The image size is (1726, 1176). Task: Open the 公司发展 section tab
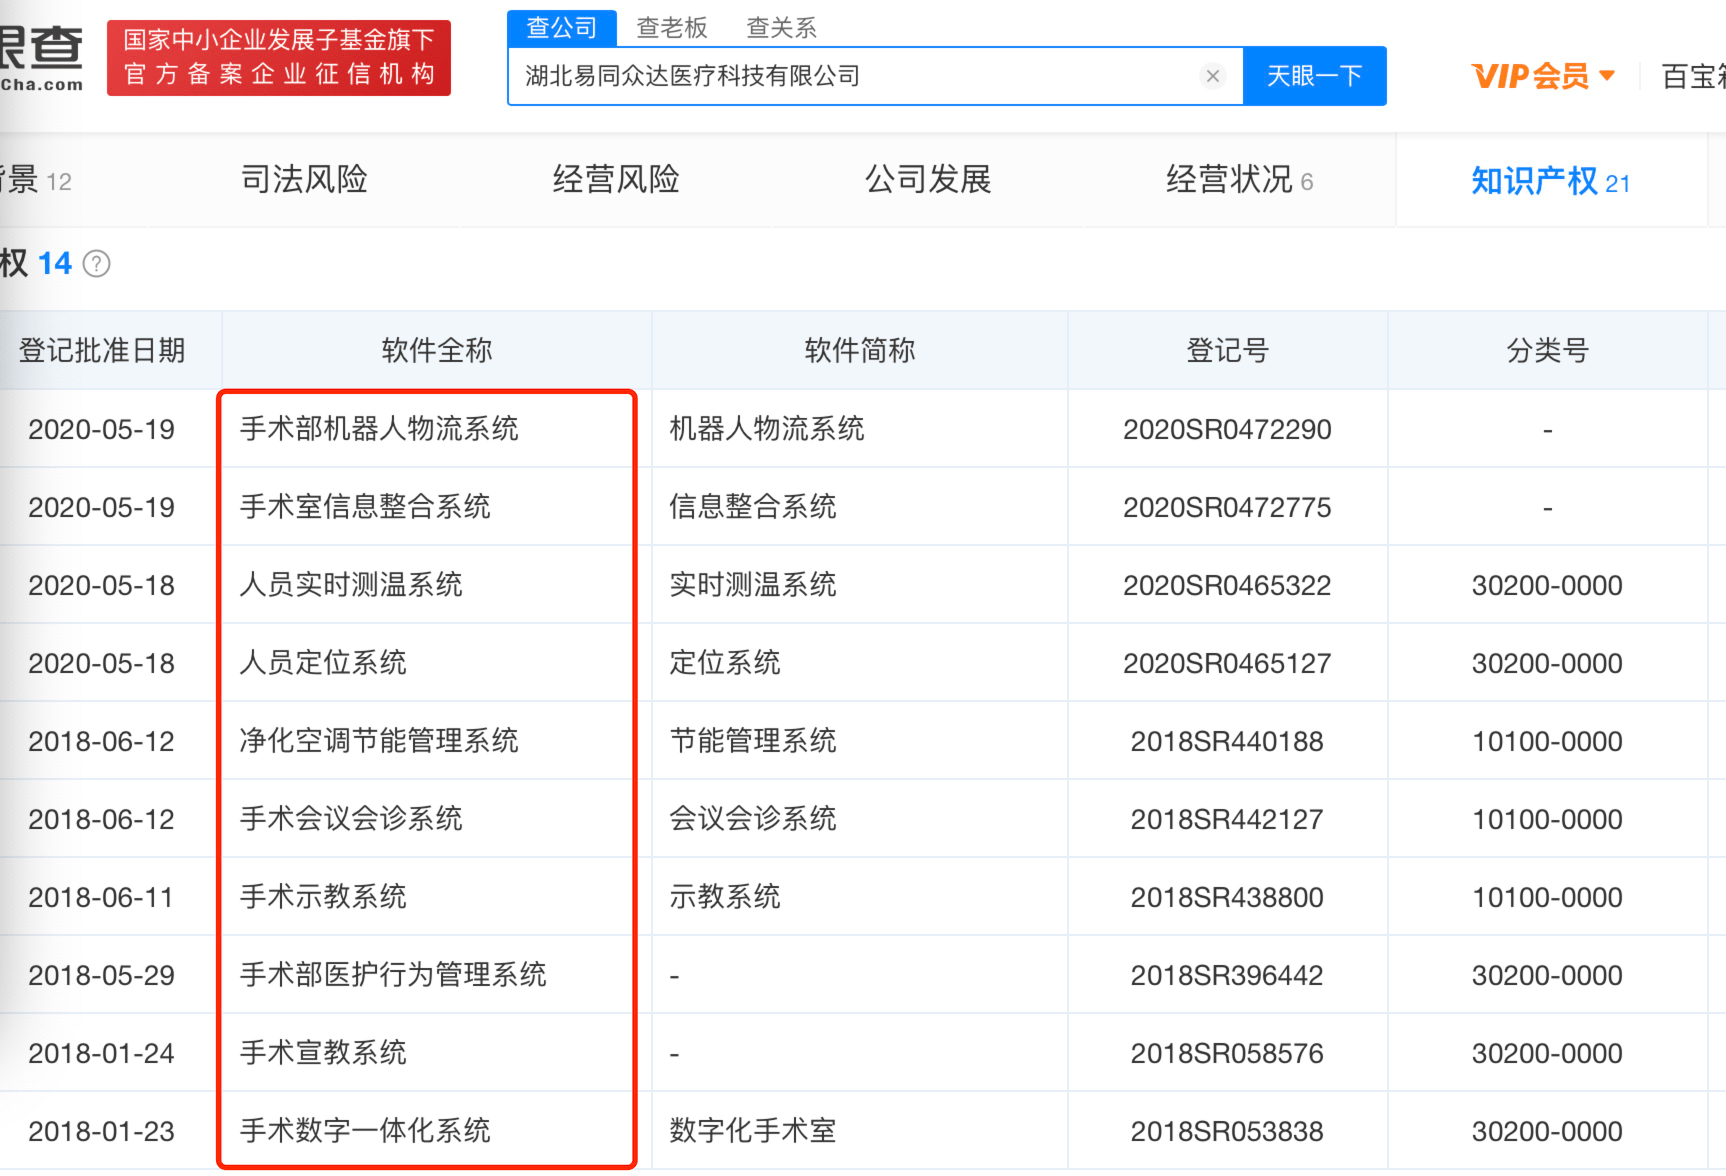(928, 180)
